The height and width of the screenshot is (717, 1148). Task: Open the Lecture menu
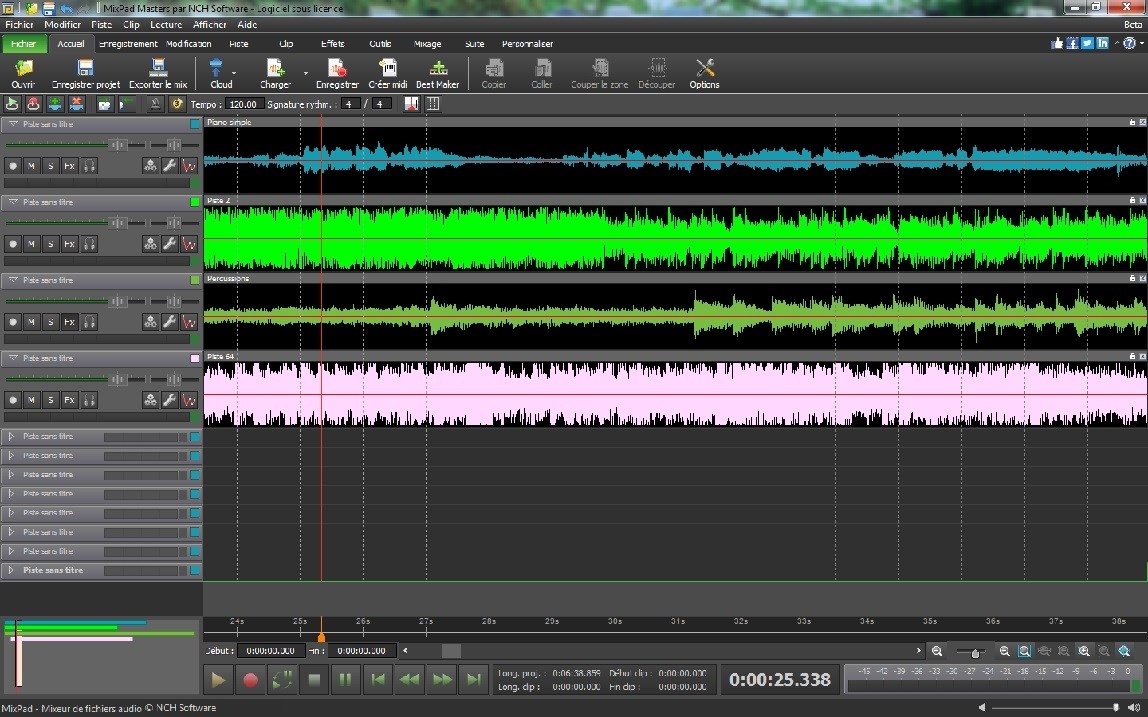[x=166, y=24]
